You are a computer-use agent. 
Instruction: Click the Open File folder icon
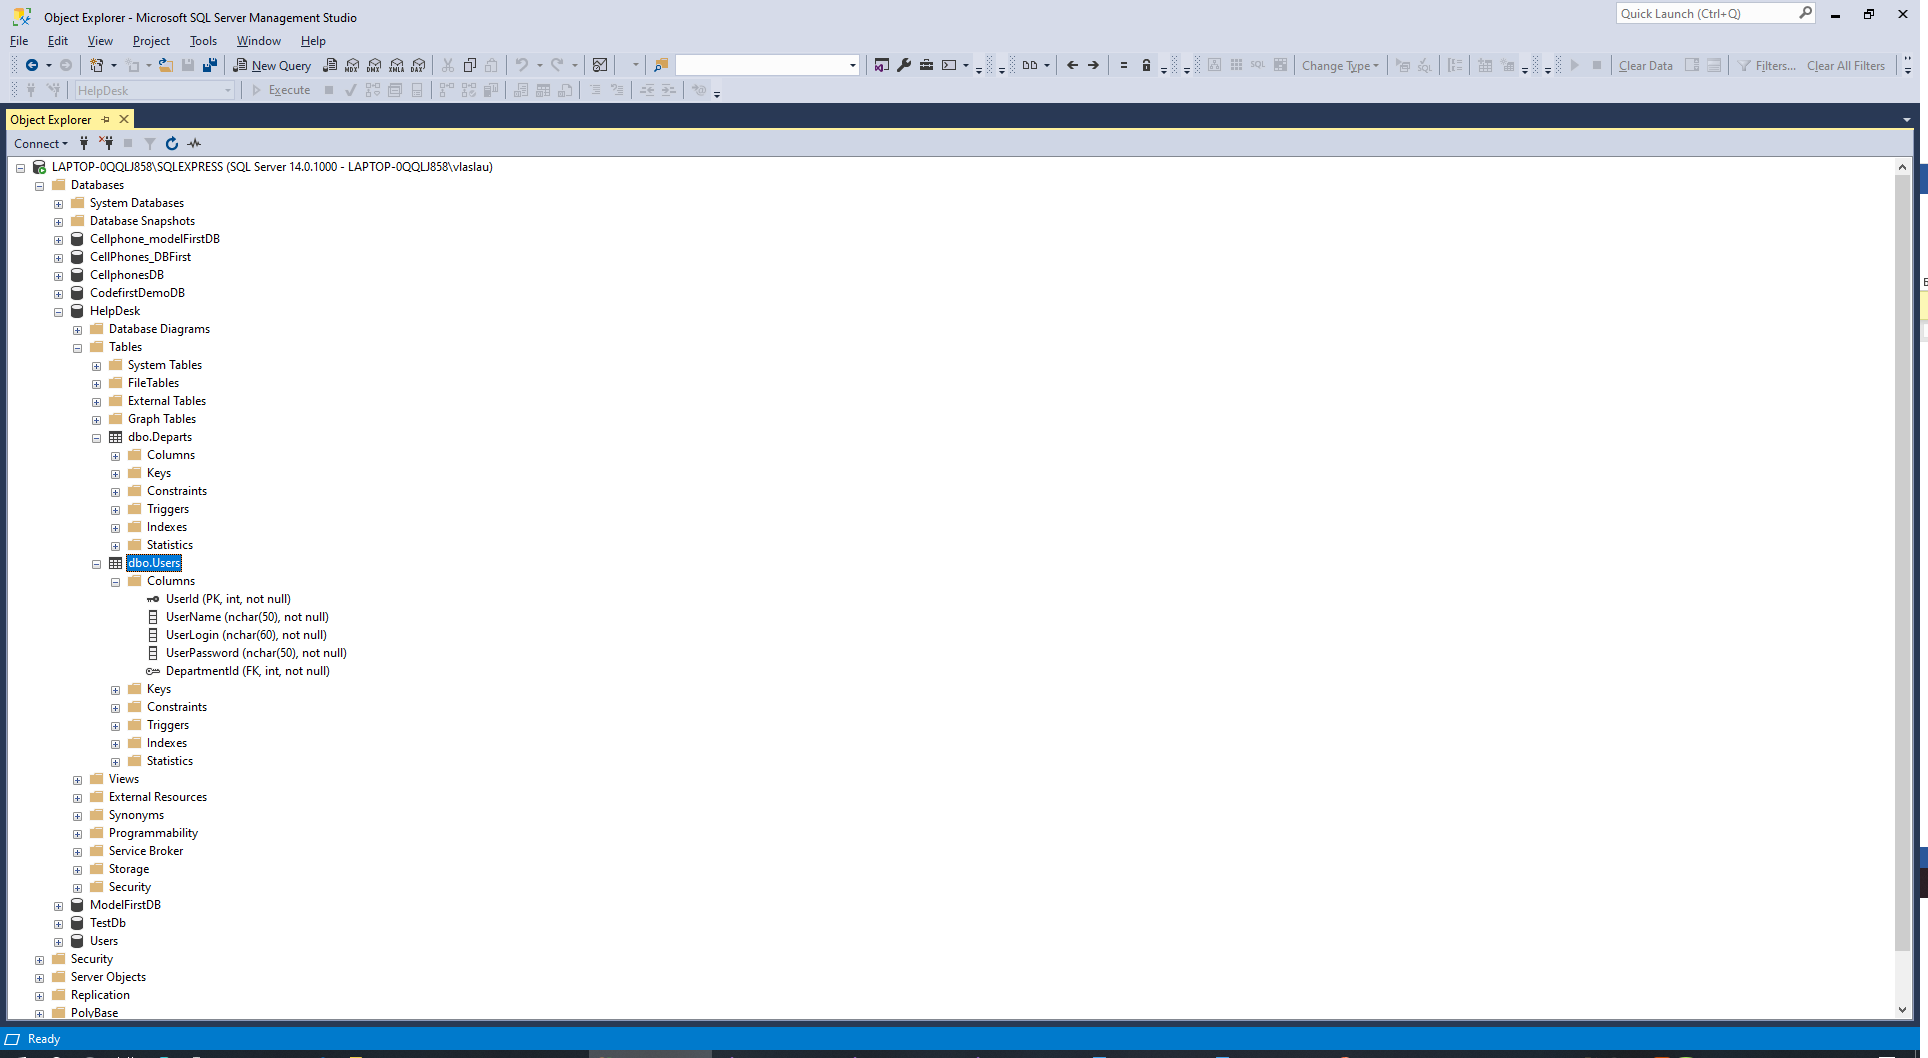[166, 65]
